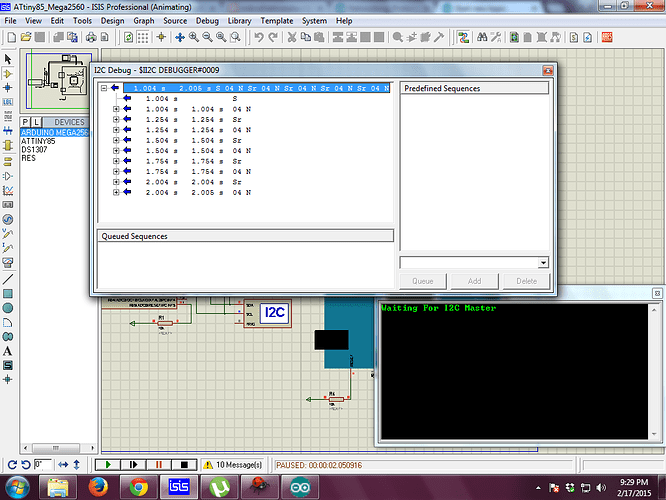Image resolution: width=666 pixels, height=500 pixels.
Task: Open the predefined sequences dropdown
Action: 543,262
